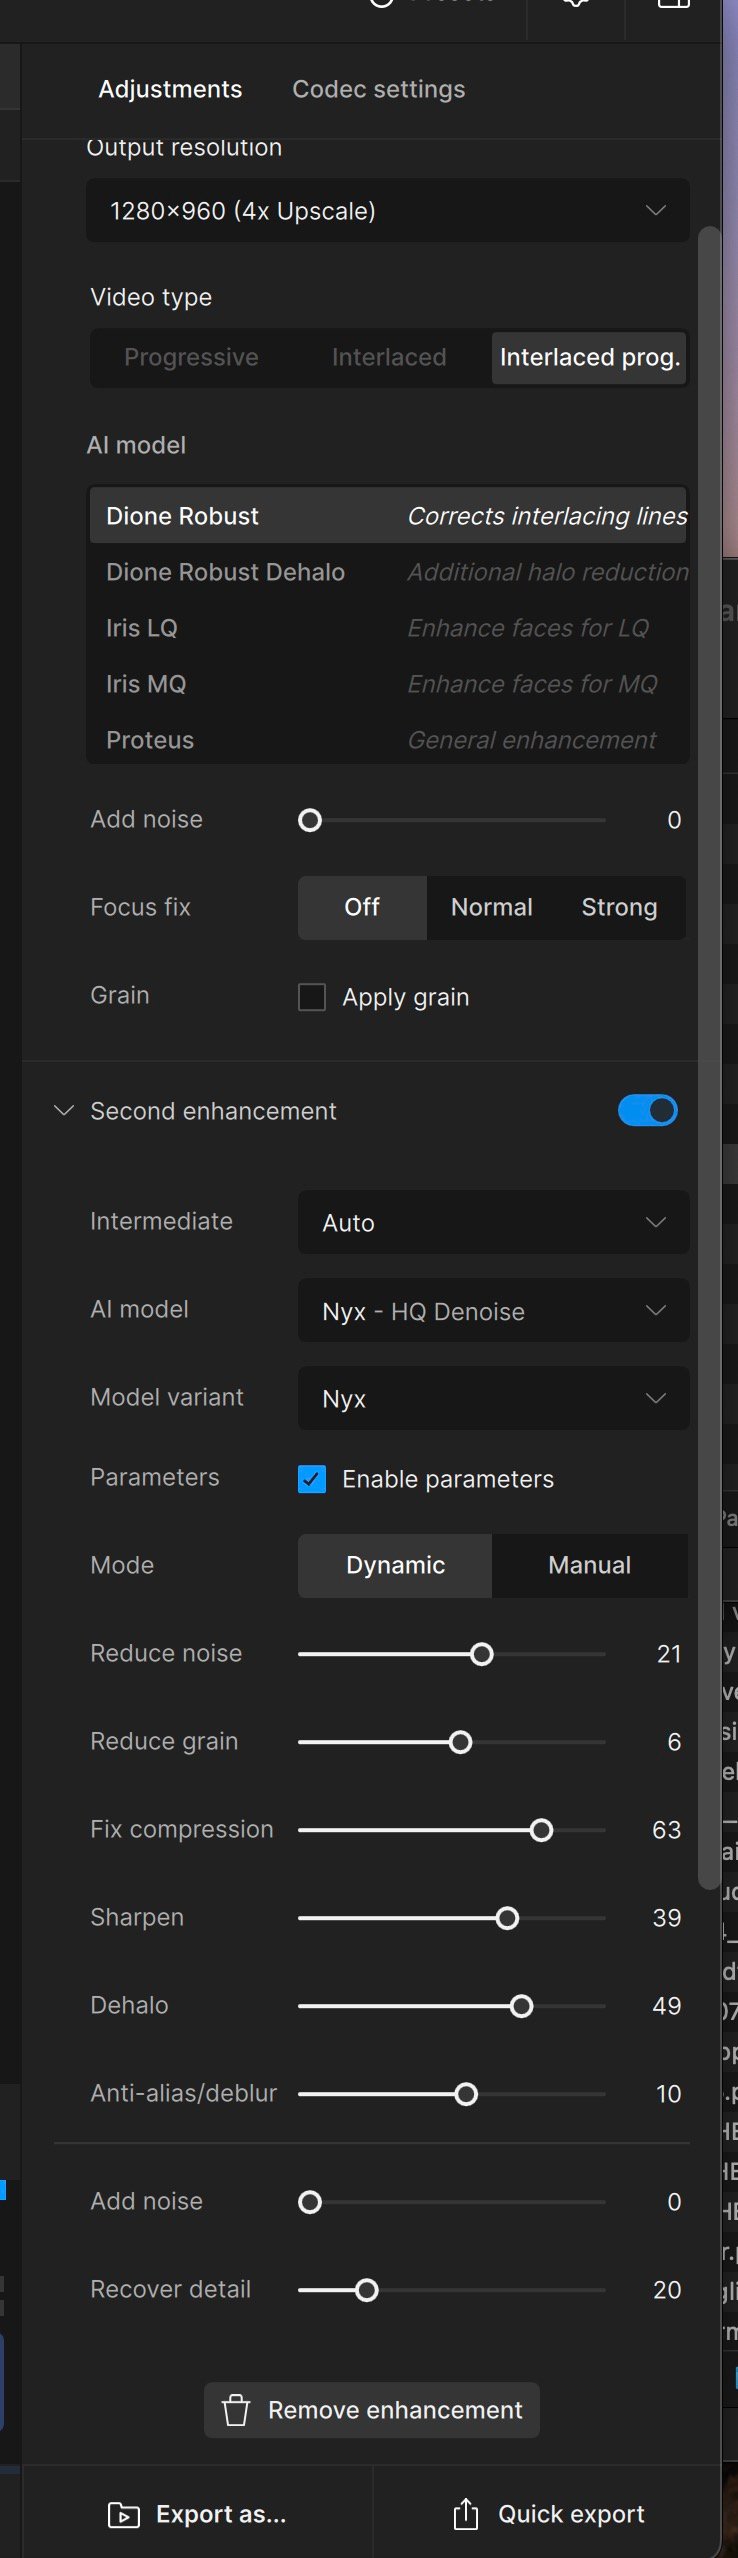738x2558 pixels.
Task: Click the Reduce grain value 6
Action: click(674, 1743)
